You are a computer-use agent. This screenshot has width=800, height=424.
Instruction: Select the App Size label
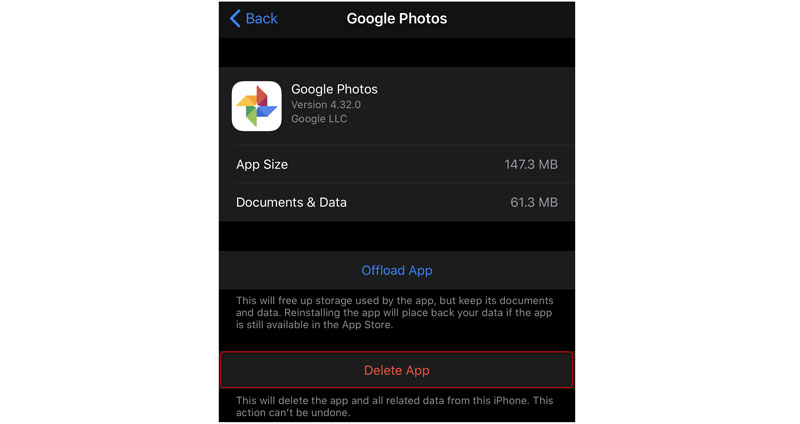point(262,164)
